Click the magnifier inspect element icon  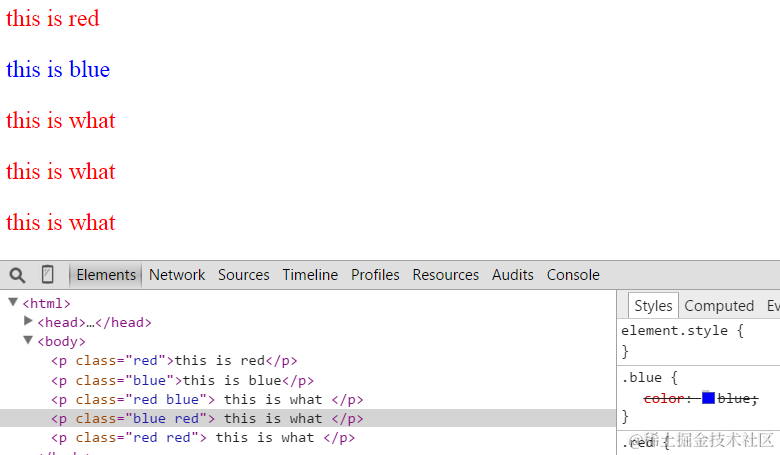(17, 275)
